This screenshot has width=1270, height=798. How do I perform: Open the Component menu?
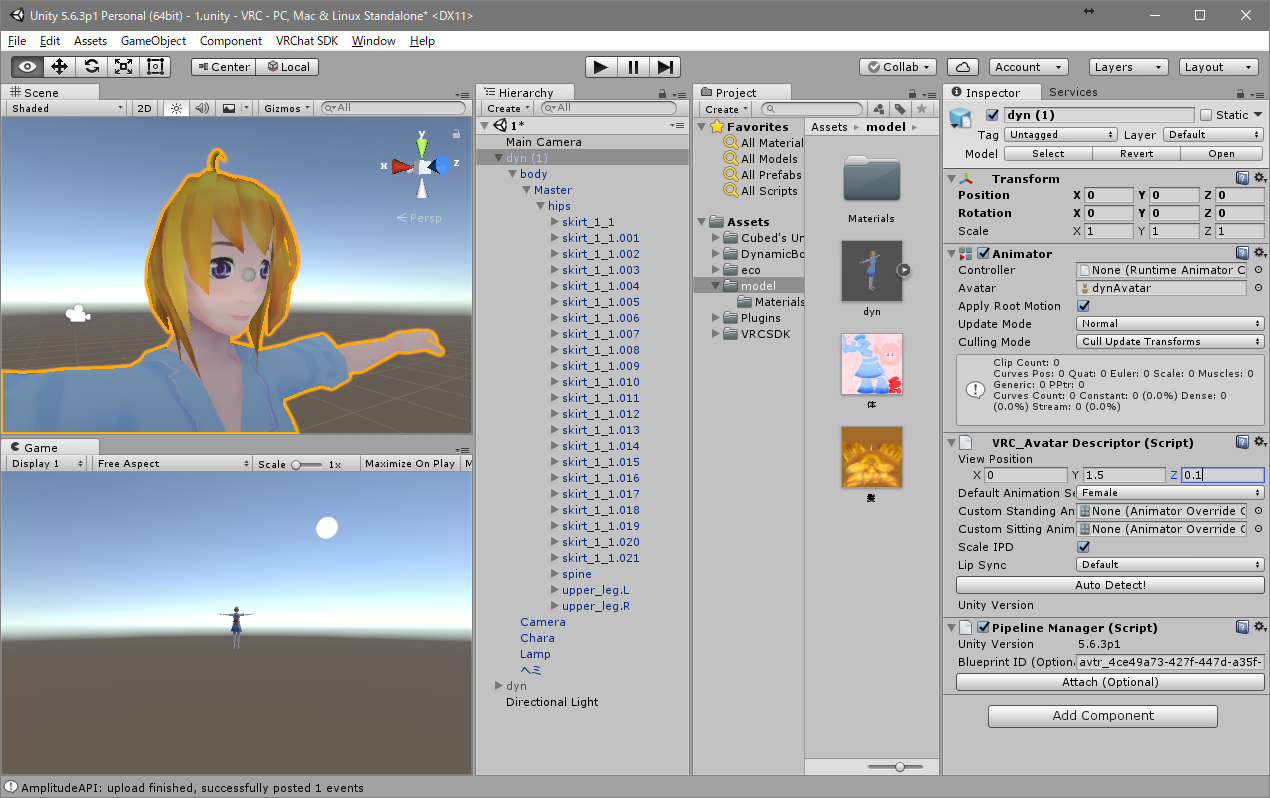point(231,41)
